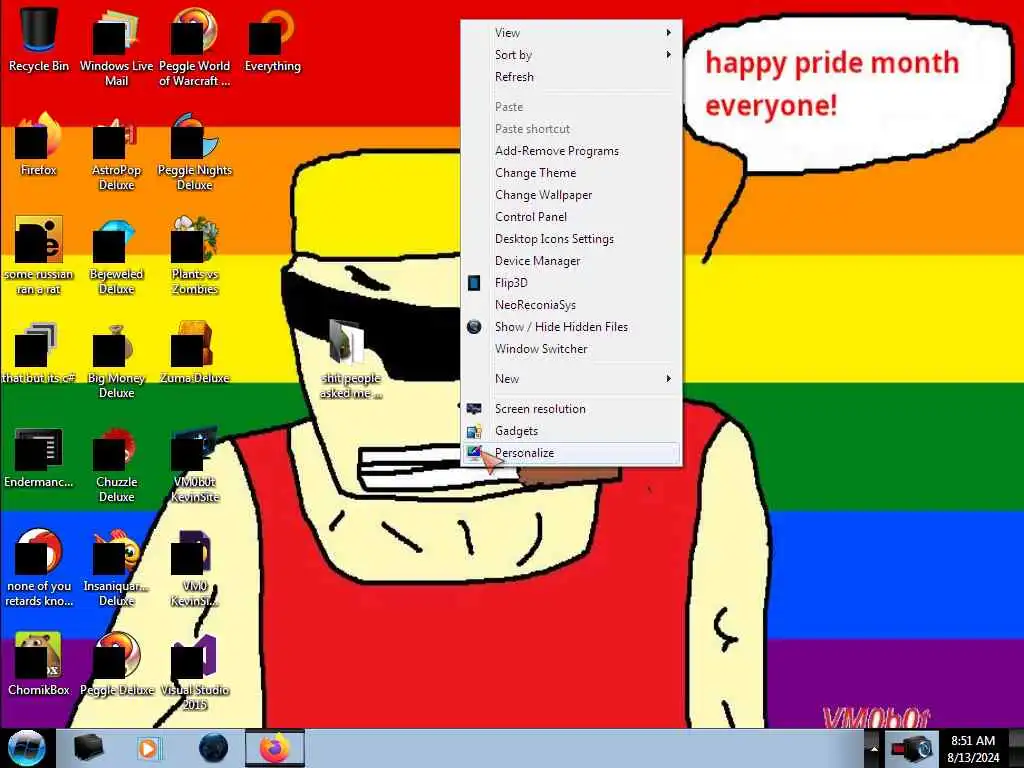This screenshot has width=1024, height=768.
Task: Select Zuma Deluxe desktop icon
Action: [x=194, y=353]
